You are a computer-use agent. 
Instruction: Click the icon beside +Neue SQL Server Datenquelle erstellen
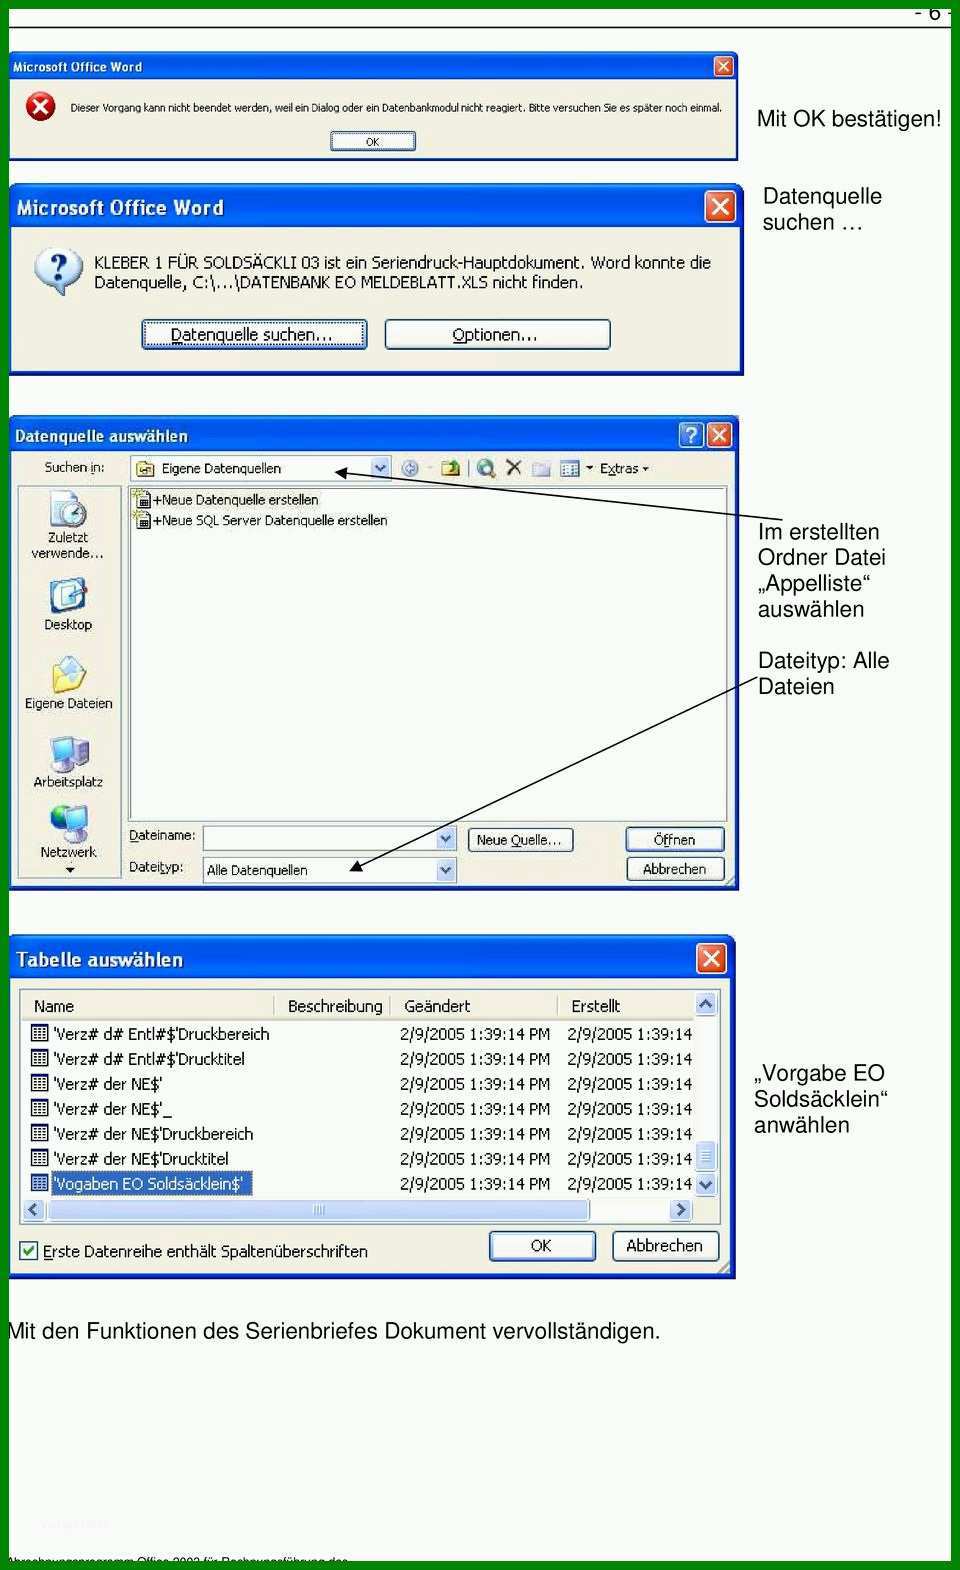(143, 520)
